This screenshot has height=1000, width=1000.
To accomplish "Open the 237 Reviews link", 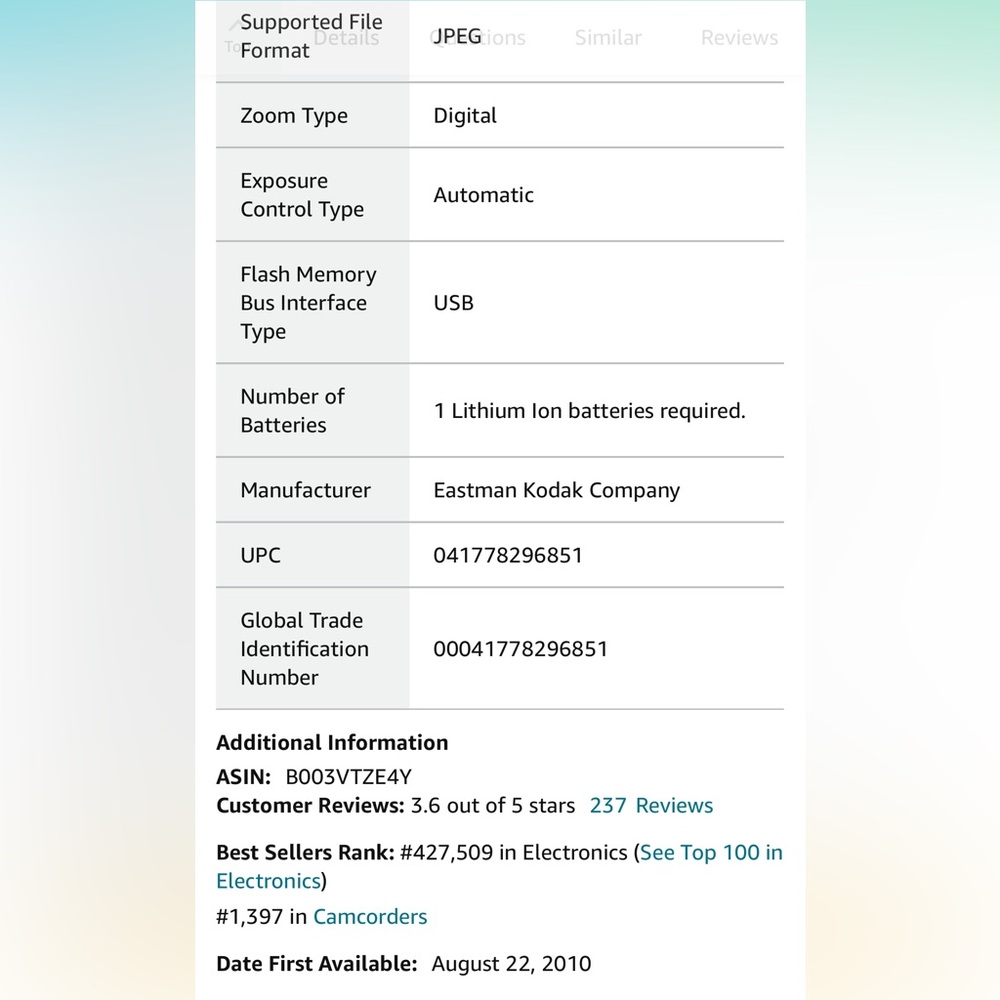I will [651, 805].
